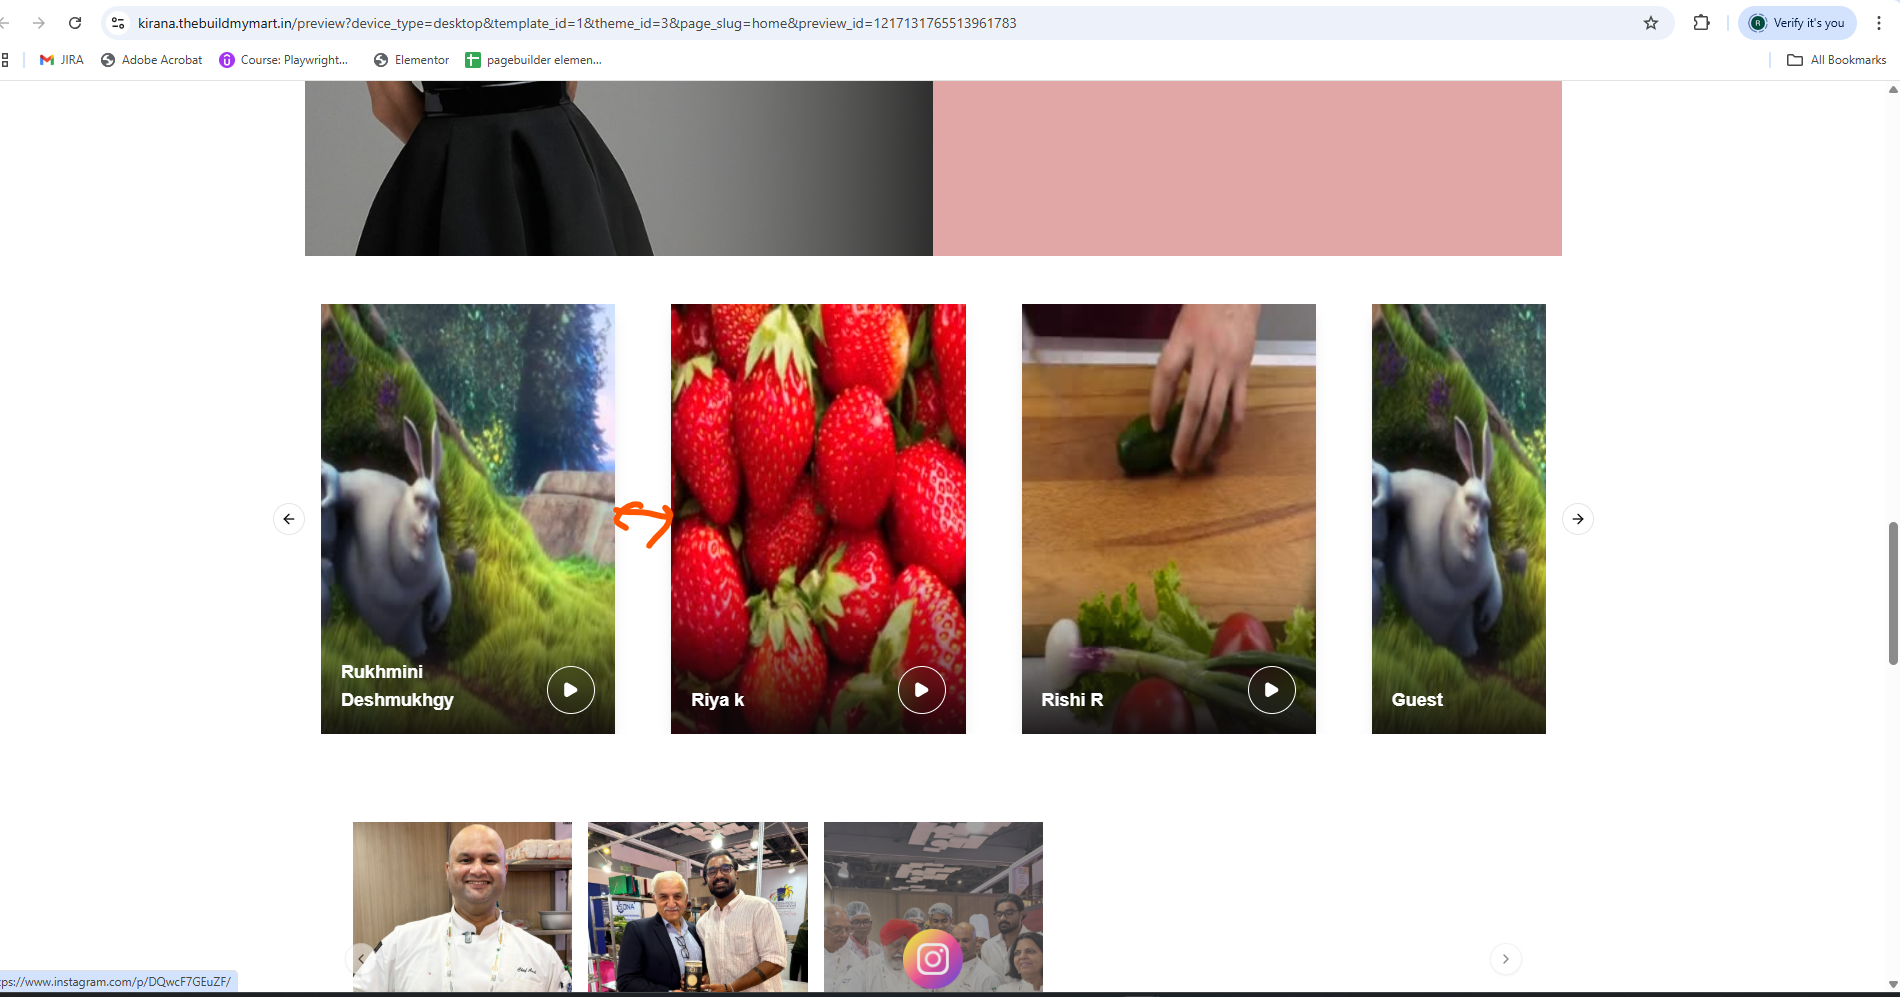1900x997 pixels.
Task: Open the Elementor bookmark
Action: [412, 60]
